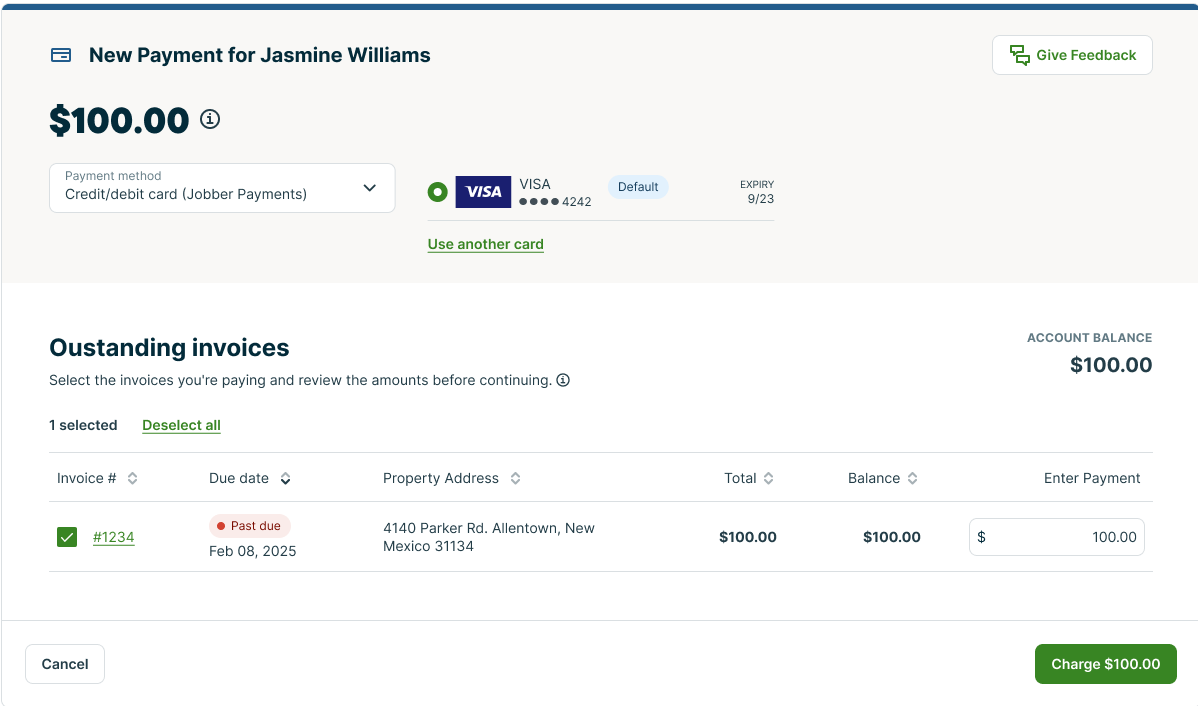The width and height of the screenshot is (1198, 706).
Task: Click the Deselect all link
Action: [181, 425]
